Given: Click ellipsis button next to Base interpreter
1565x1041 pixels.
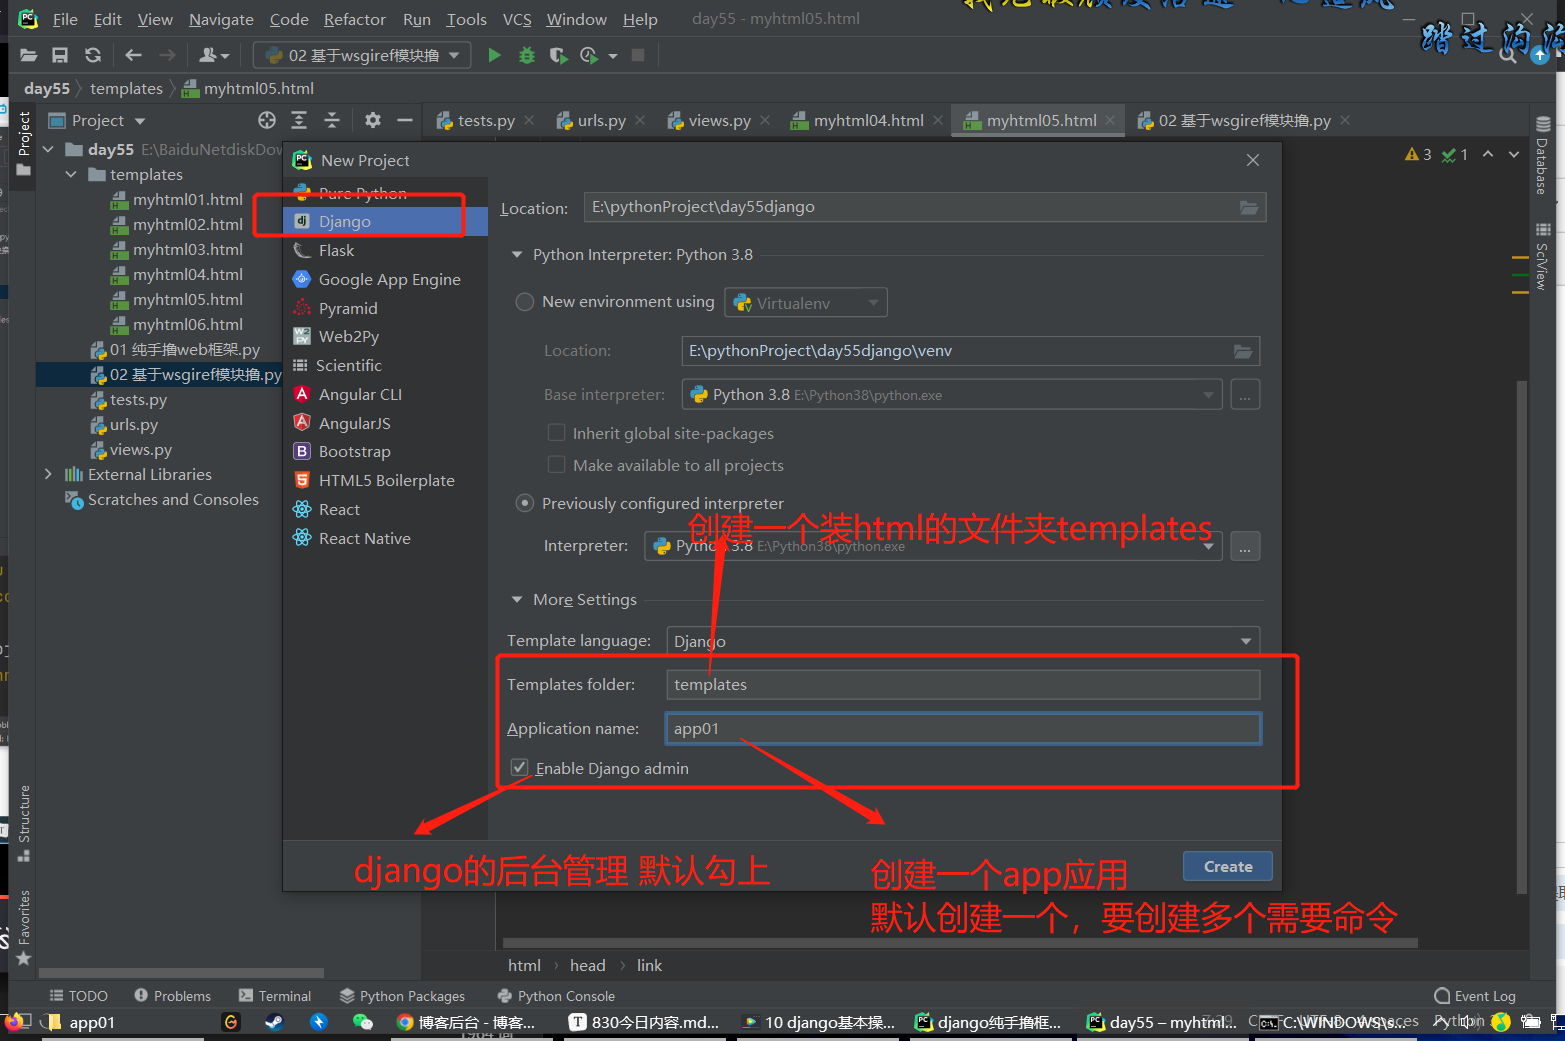Looking at the screenshot, I should point(1245,395).
